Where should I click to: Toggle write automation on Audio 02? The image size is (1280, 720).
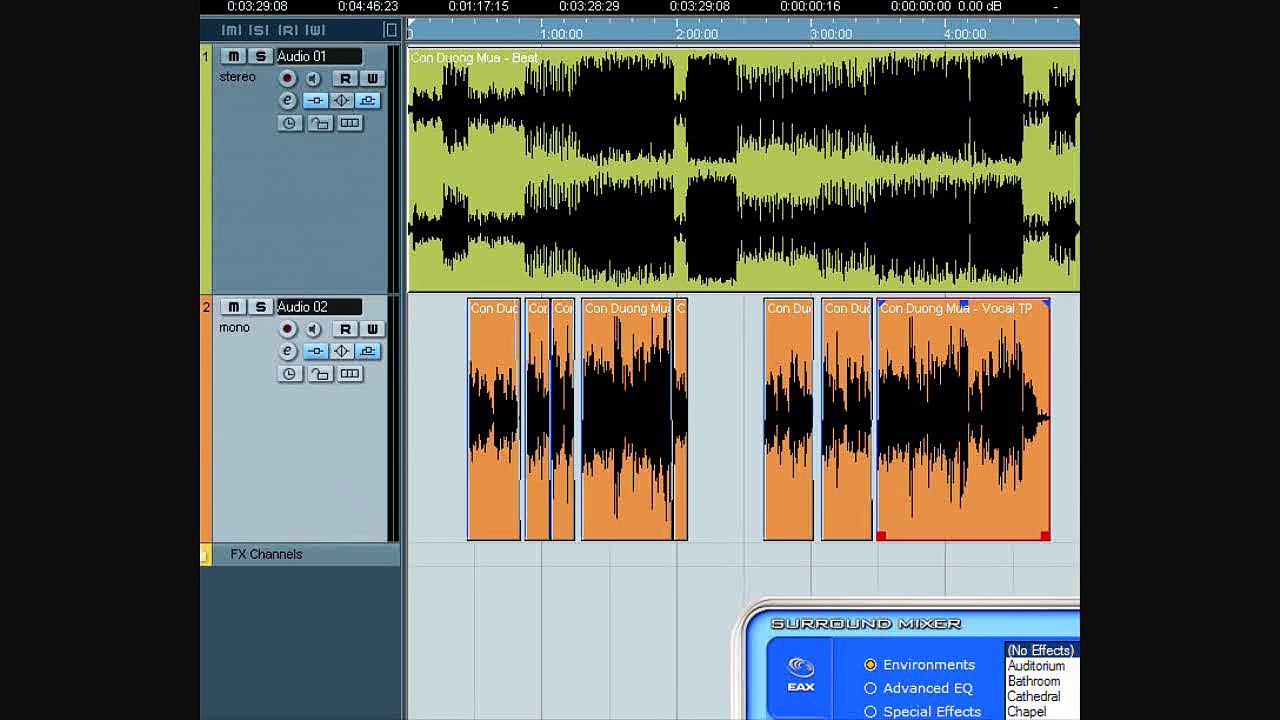[x=372, y=329]
